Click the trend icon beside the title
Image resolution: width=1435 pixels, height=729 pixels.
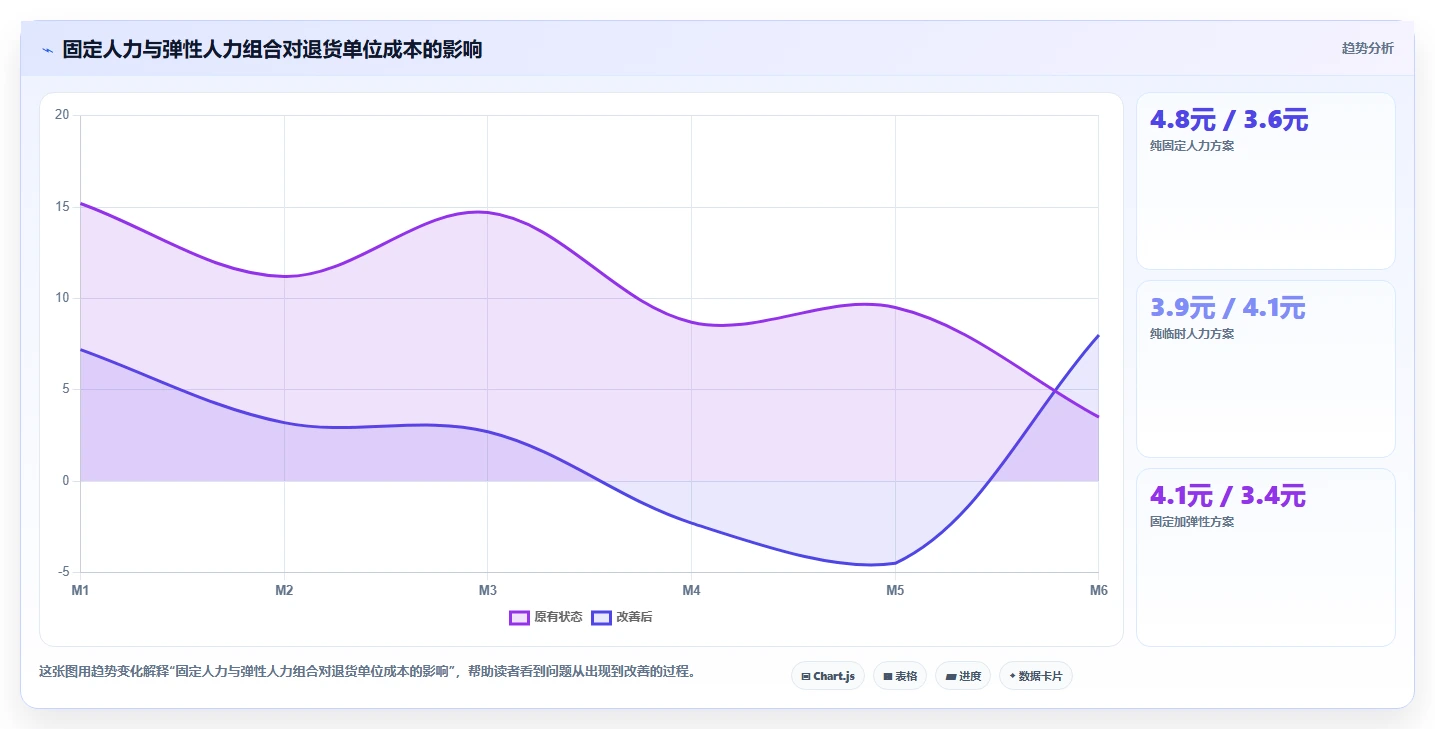[x=47, y=50]
